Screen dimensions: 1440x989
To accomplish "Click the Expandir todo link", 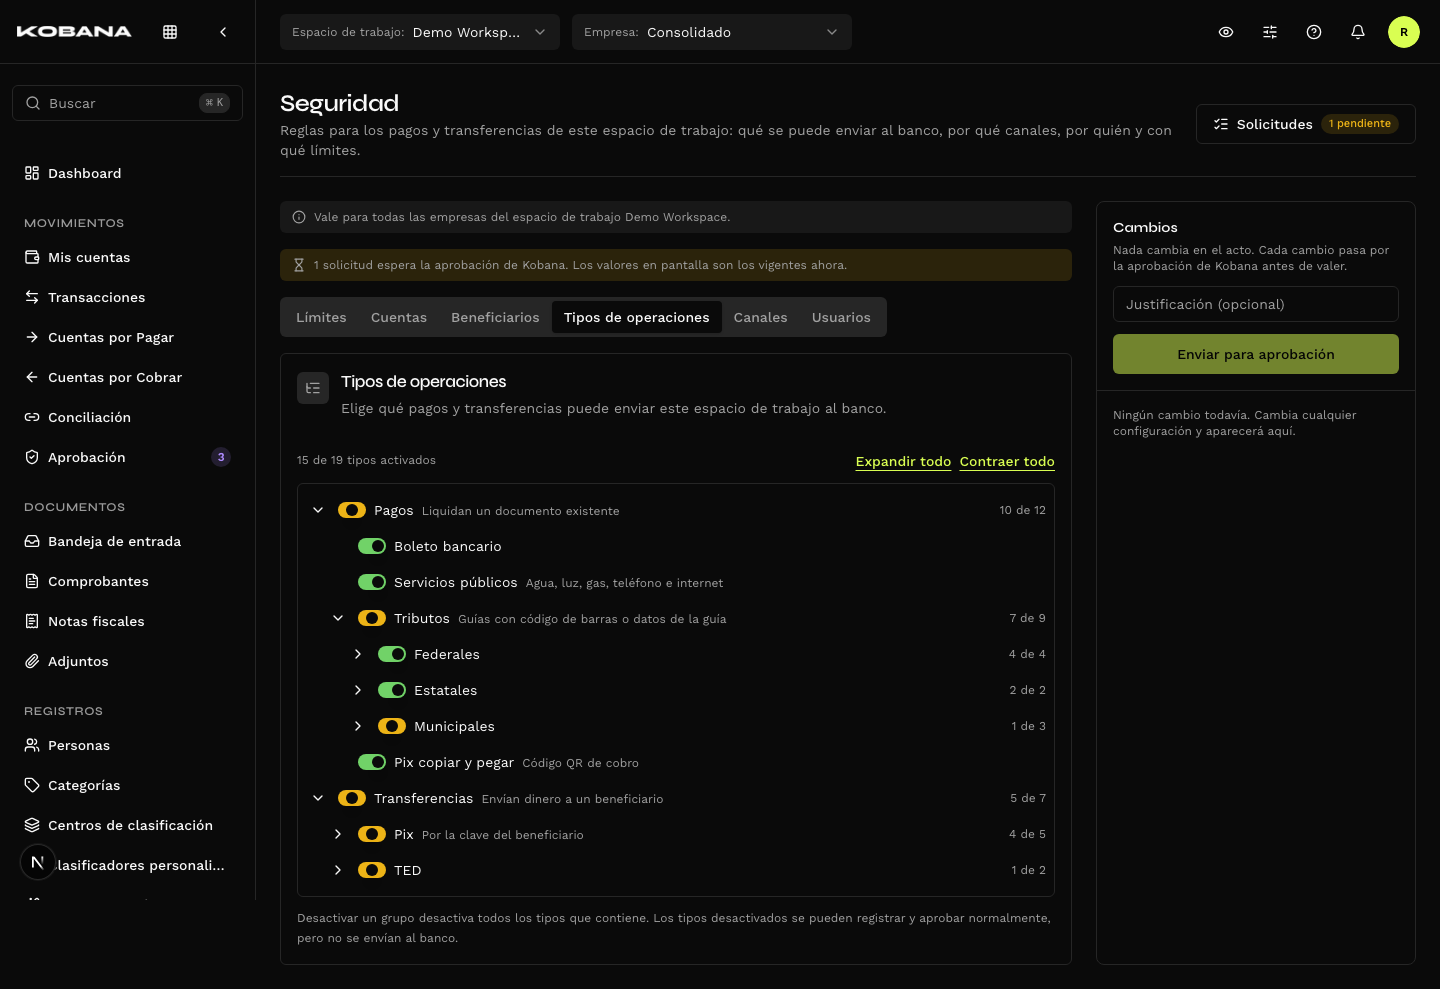I will [x=903, y=461].
